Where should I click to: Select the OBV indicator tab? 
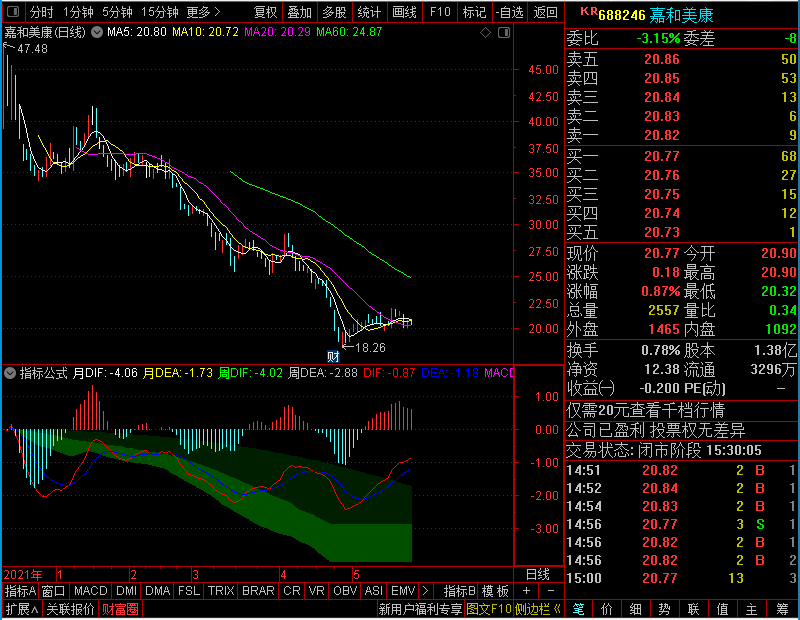click(x=345, y=591)
